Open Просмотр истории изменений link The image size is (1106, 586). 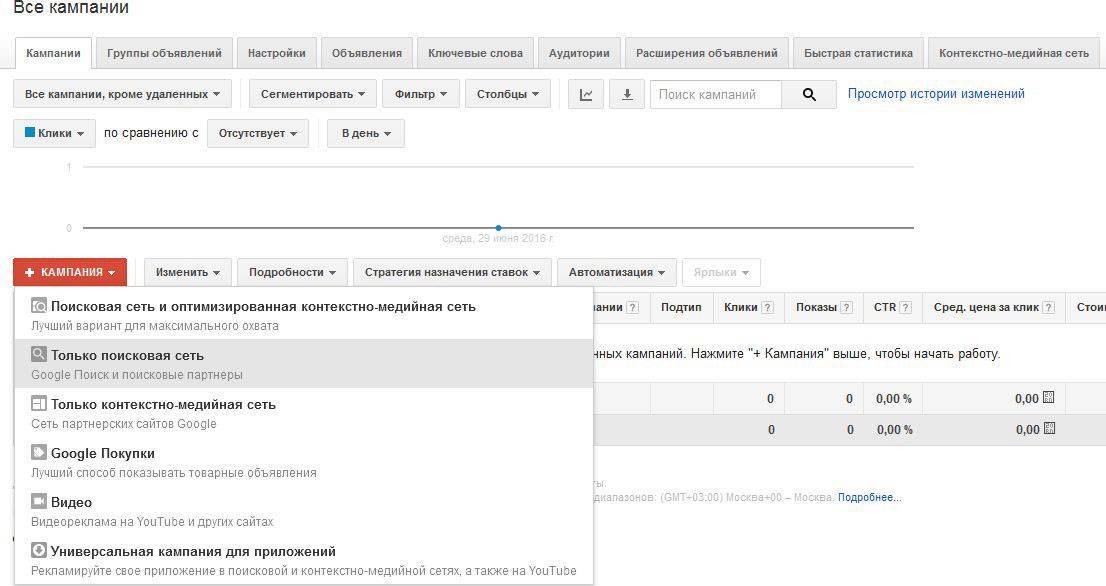coord(936,94)
